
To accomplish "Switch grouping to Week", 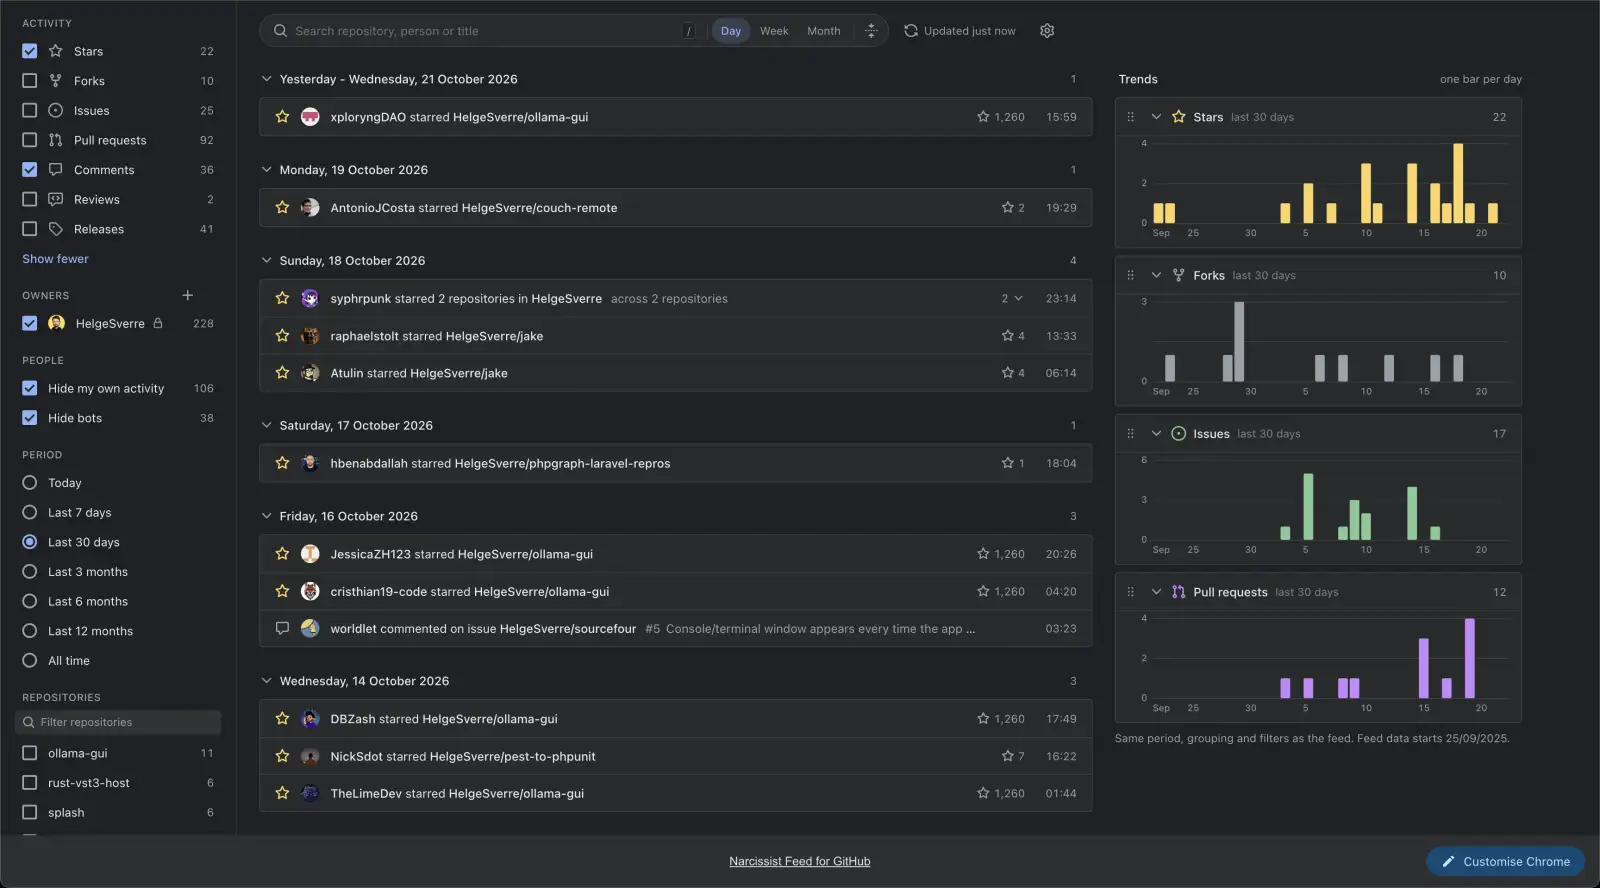I will [774, 31].
